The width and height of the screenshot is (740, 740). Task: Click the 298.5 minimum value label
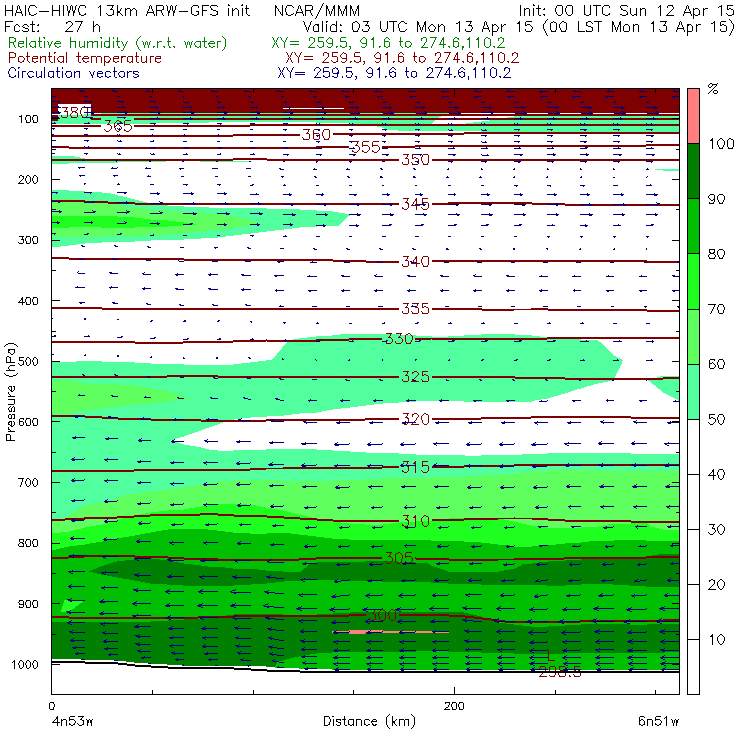(560, 672)
